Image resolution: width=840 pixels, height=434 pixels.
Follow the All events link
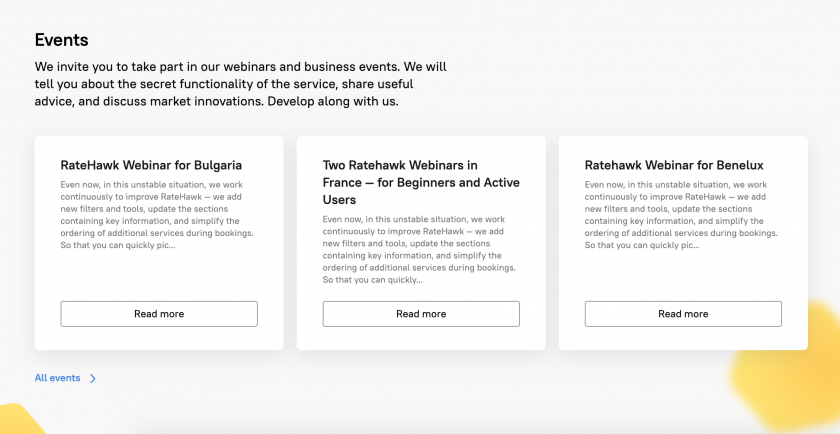pyautogui.click(x=57, y=378)
